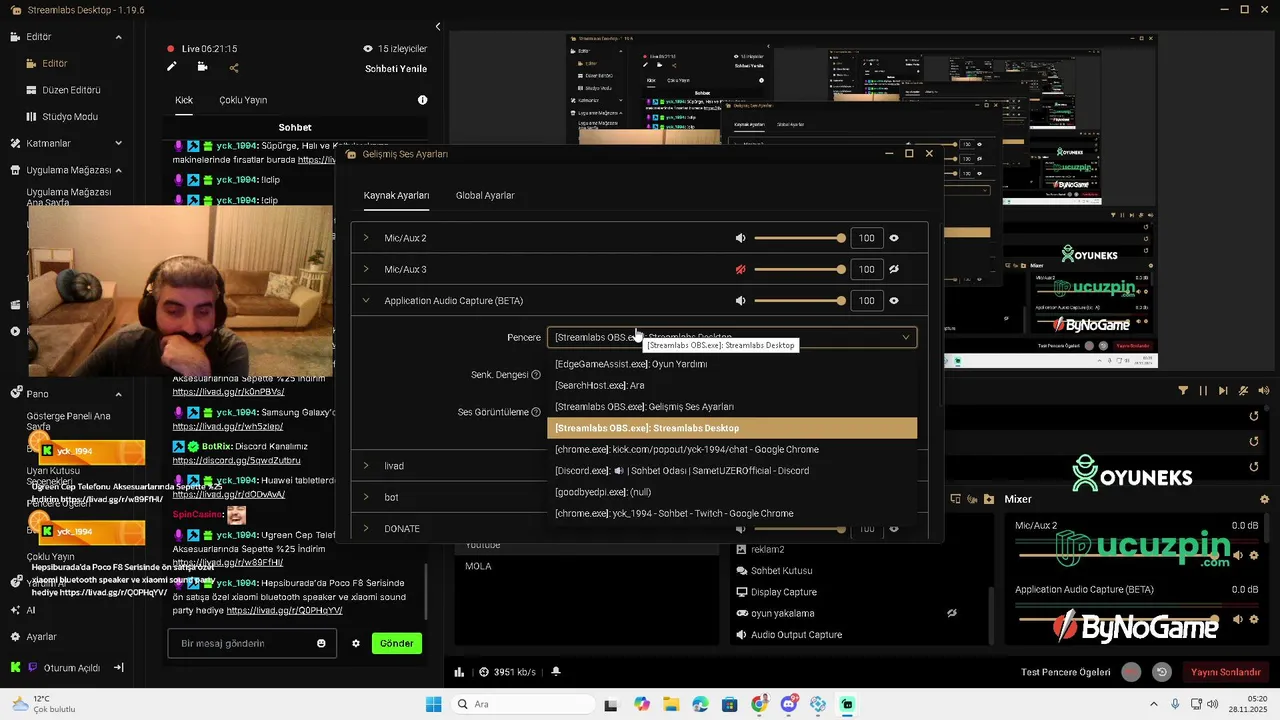Image resolution: width=1280 pixels, height=720 pixels.
Task: Click the filter funnel icon above events list
Action: pos(1183,391)
